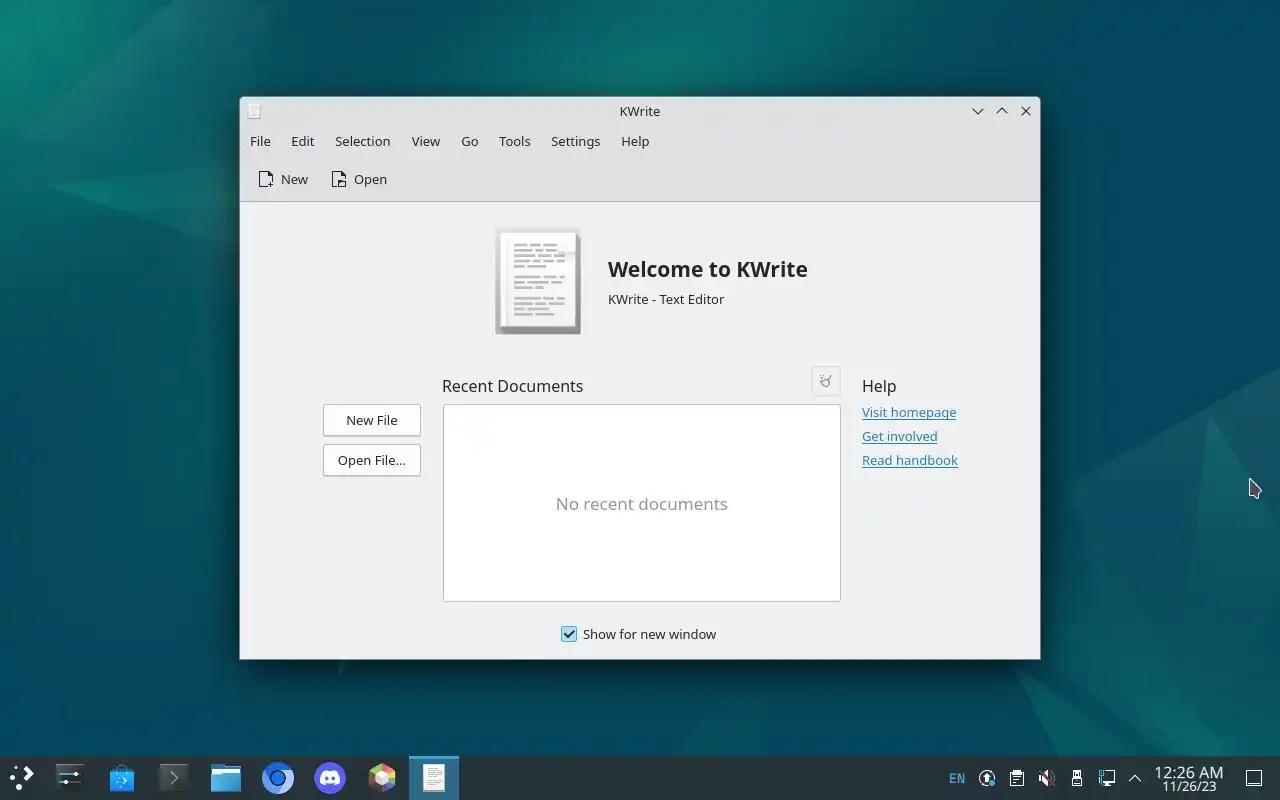Click the muted volume tray icon
This screenshot has width=1280, height=800.
point(1046,778)
